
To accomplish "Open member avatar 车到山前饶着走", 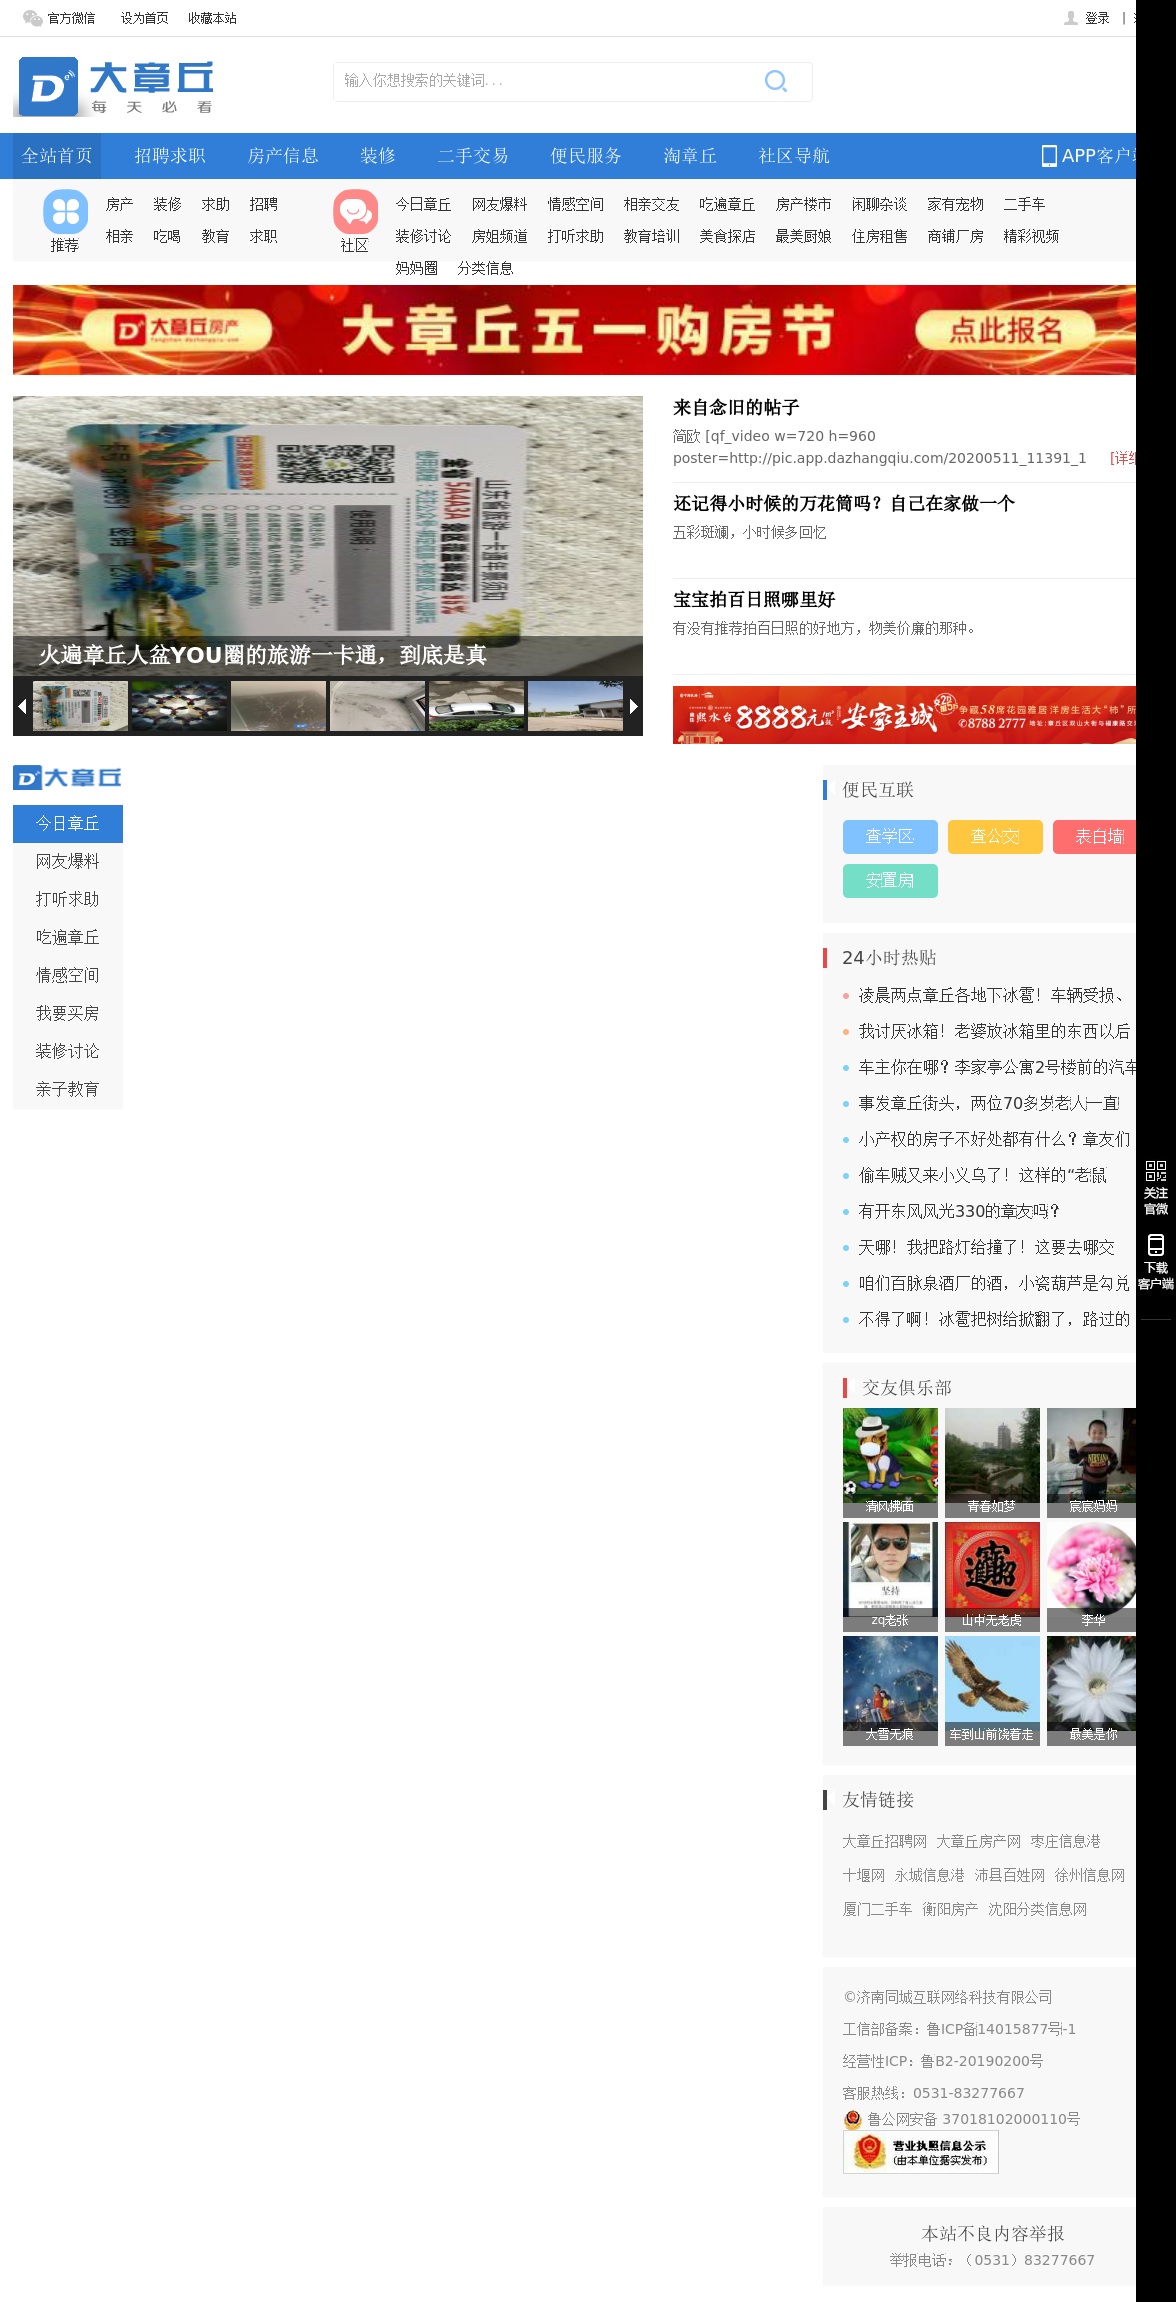I will [x=992, y=1691].
